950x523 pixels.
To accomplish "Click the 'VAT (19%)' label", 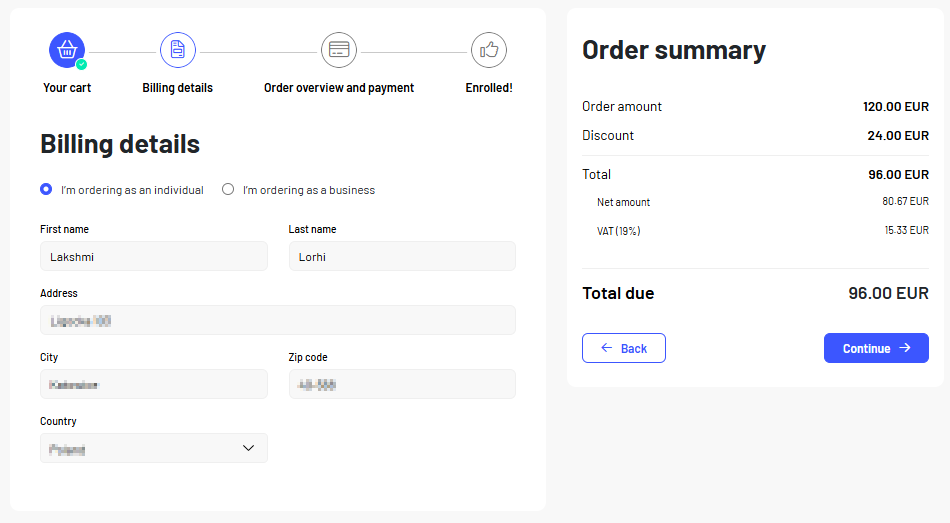I will click(x=619, y=231).
